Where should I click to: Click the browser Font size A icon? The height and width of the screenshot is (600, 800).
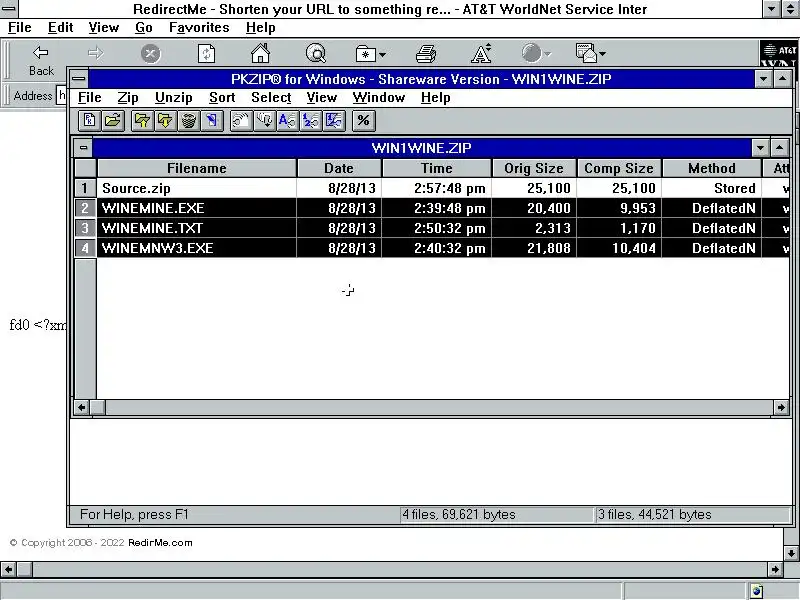point(481,53)
